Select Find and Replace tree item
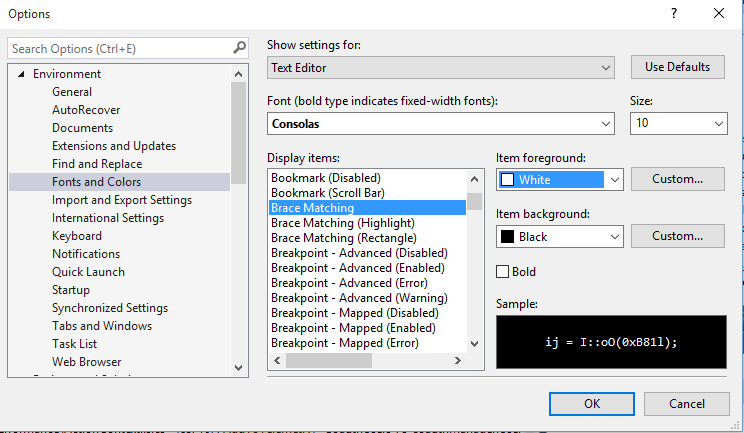744x433 pixels. tap(97, 164)
